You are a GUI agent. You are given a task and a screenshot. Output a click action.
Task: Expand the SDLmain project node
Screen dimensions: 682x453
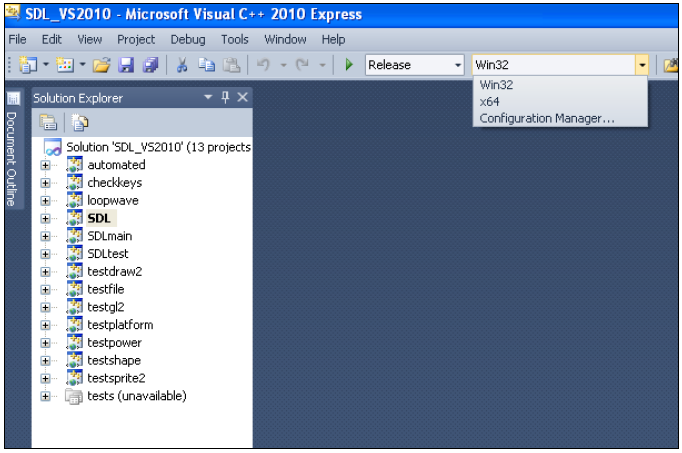(45, 236)
